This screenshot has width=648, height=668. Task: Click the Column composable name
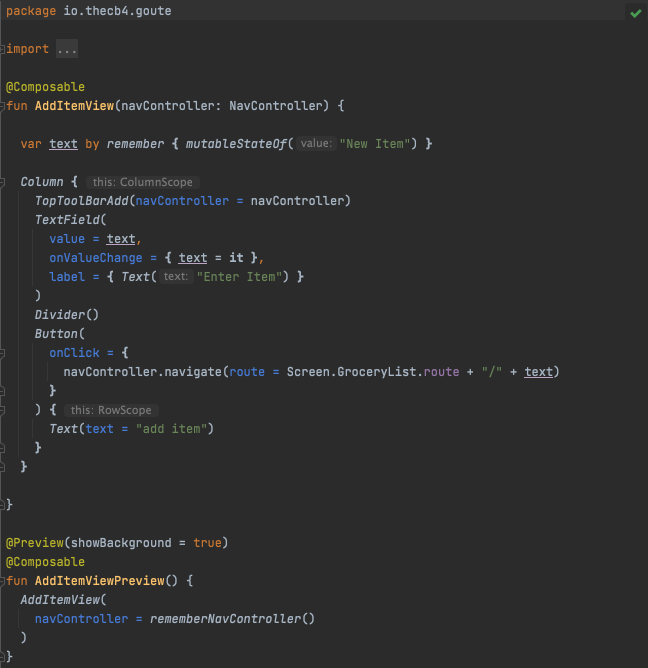(42, 182)
